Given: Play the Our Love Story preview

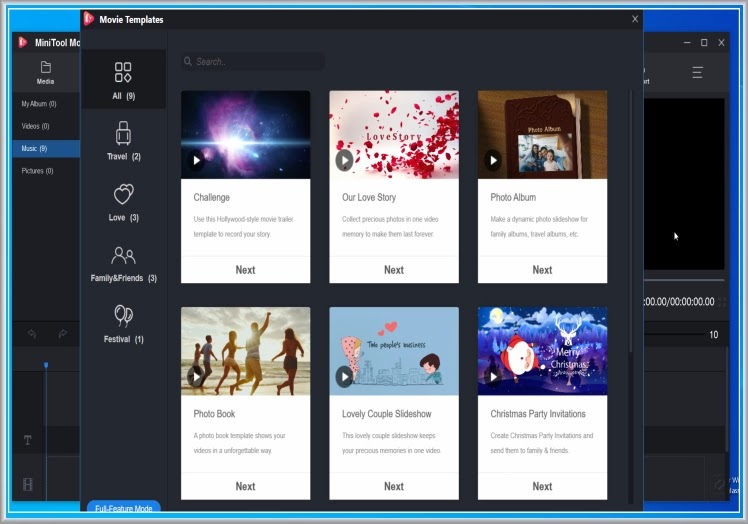Looking at the screenshot, I should 344,160.
